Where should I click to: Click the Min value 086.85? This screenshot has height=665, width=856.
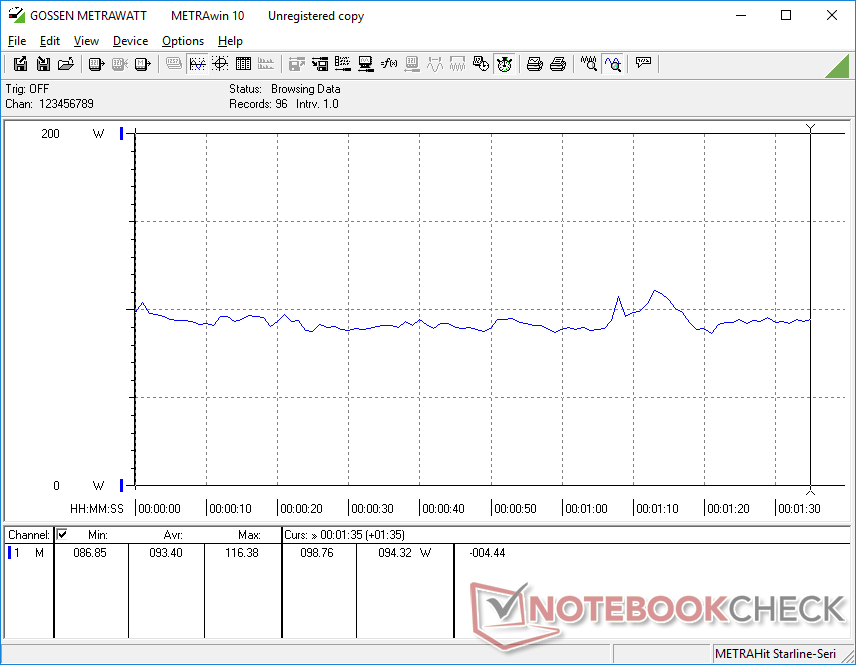click(x=90, y=553)
